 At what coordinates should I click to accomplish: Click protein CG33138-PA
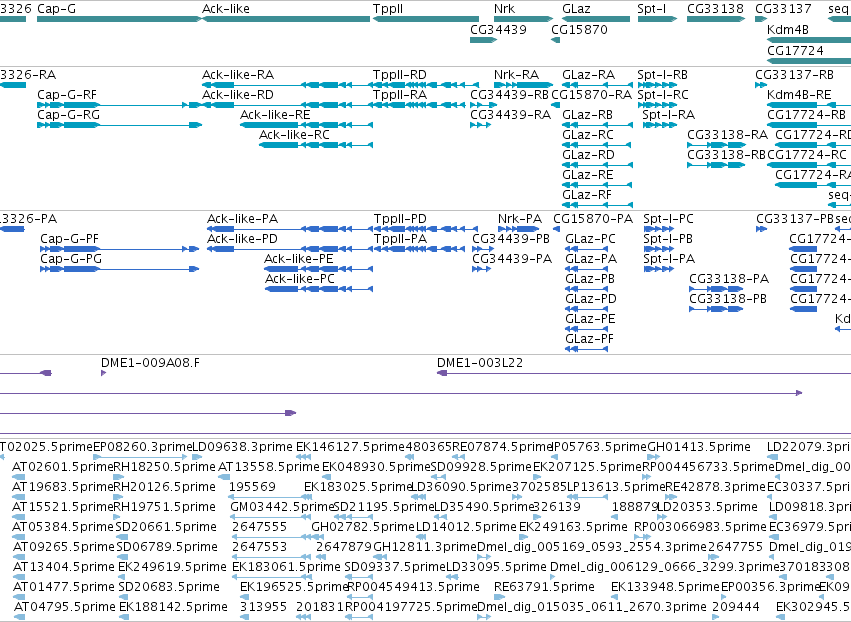(x=729, y=279)
